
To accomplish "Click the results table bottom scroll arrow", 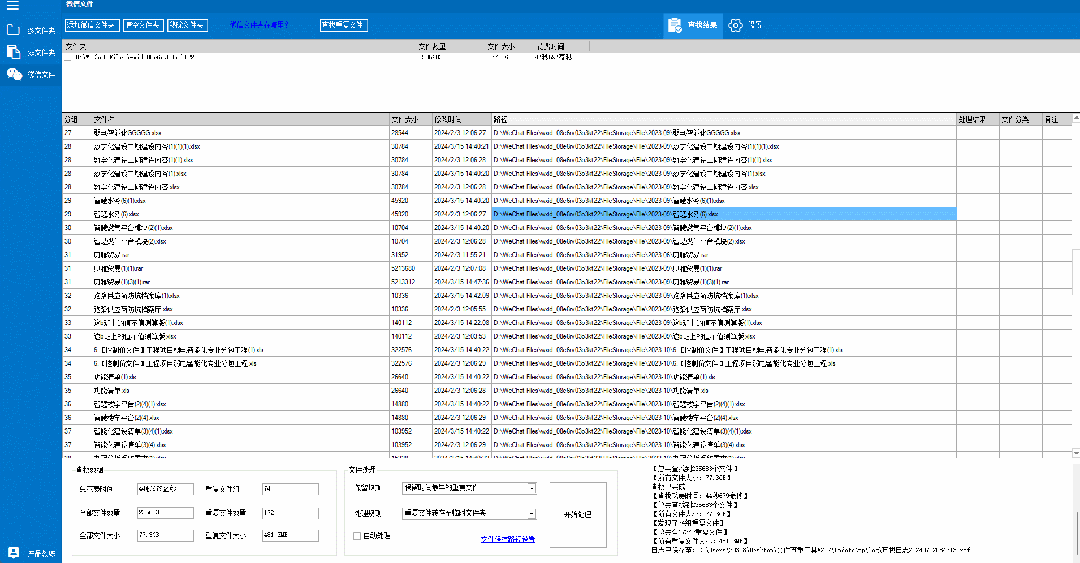I will [1076, 453].
